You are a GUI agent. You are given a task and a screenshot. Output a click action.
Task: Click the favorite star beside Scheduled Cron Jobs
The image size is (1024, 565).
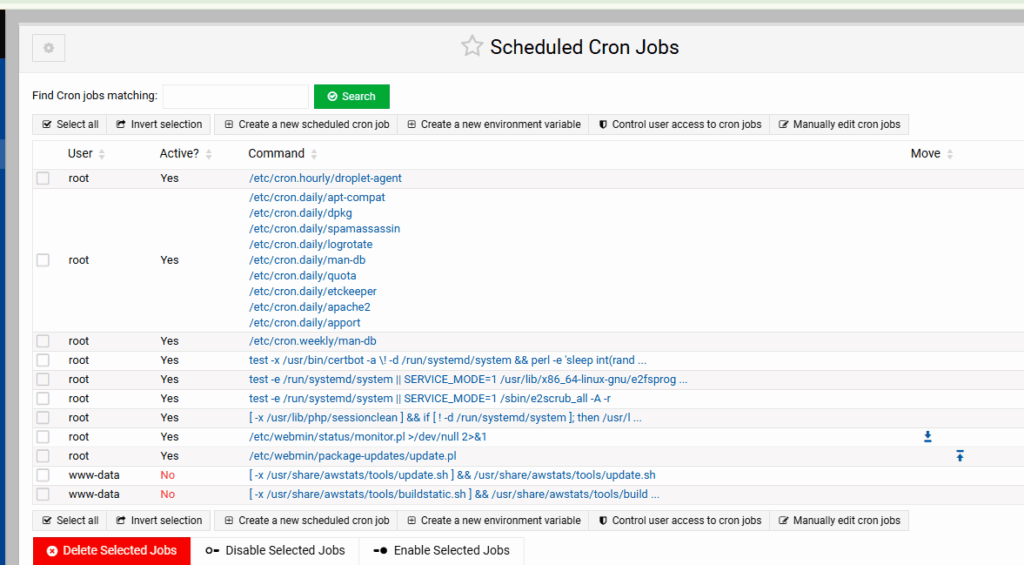[471, 46]
